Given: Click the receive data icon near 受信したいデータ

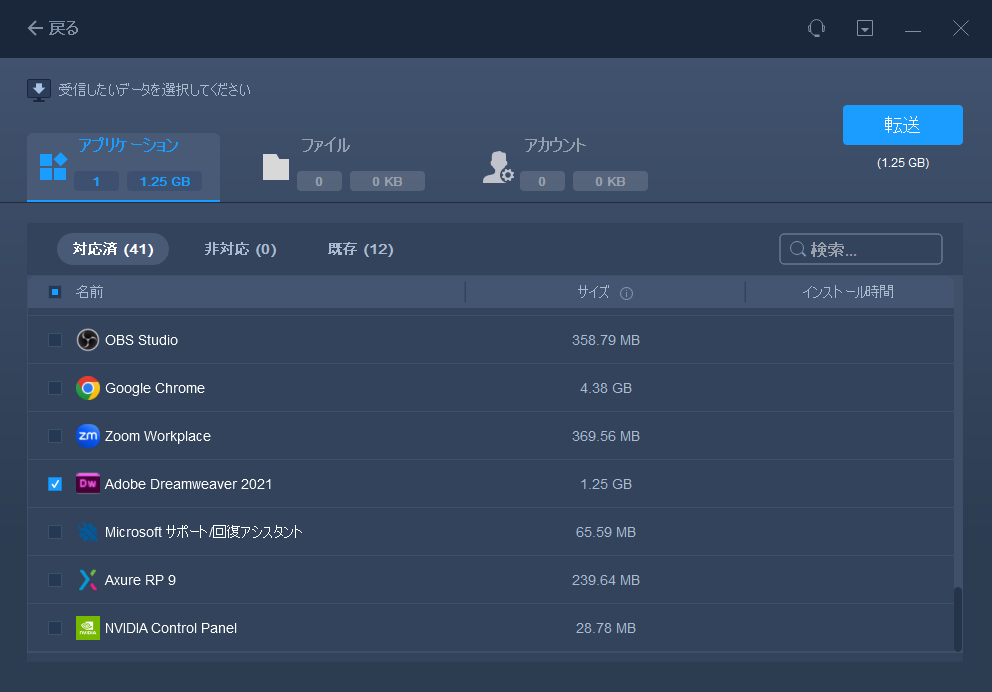Looking at the screenshot, I should click(x=38, y=89).
